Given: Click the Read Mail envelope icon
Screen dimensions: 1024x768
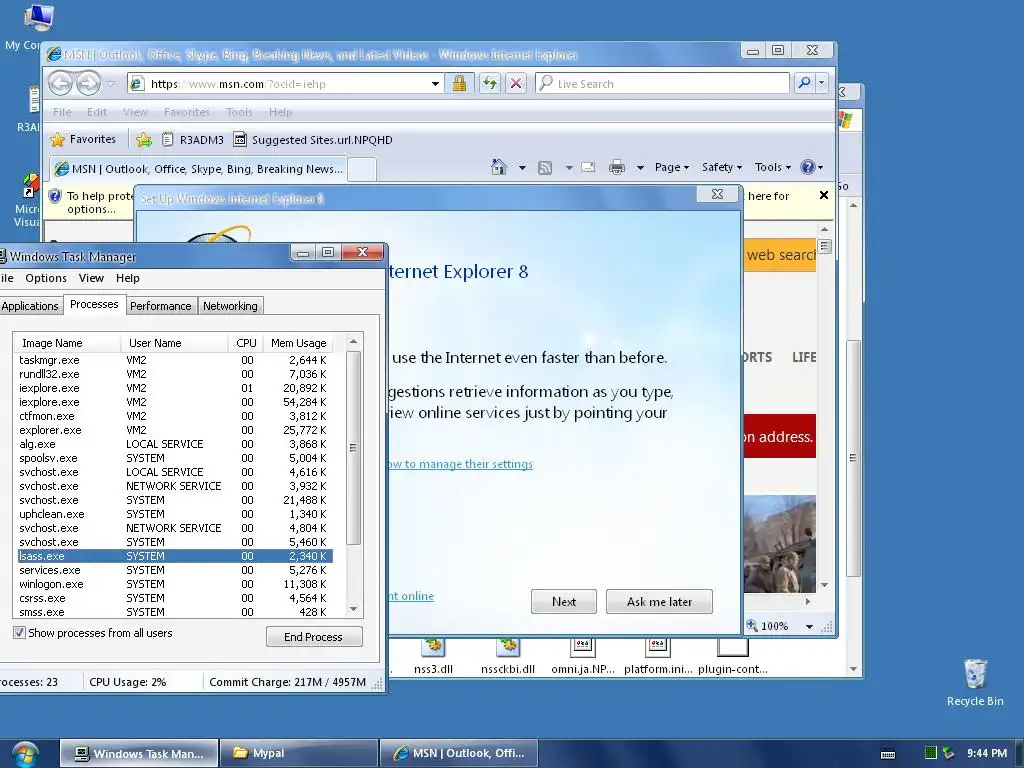Looking at the screenshot, I should pos(588,167).
